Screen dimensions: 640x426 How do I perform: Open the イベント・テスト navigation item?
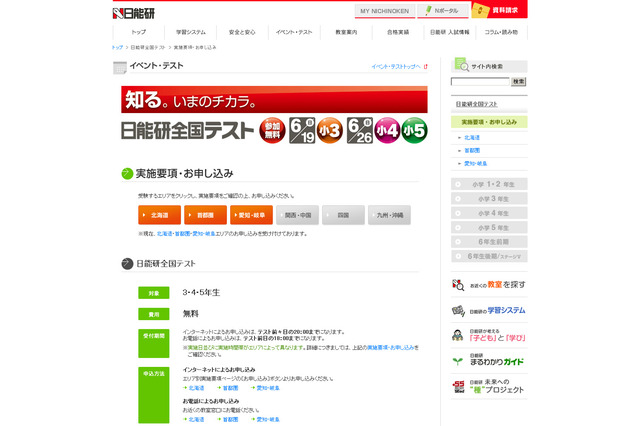tap(294, 32)
